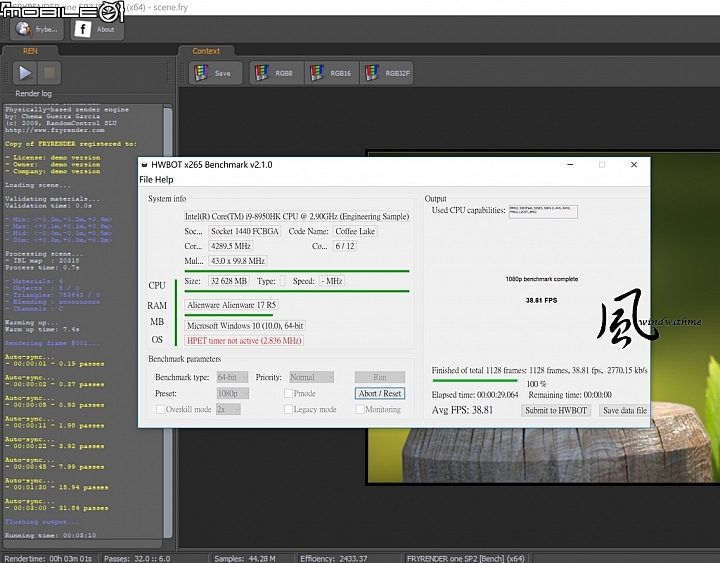Save the rendered image
720x563 pixels.
coord(216,73)
